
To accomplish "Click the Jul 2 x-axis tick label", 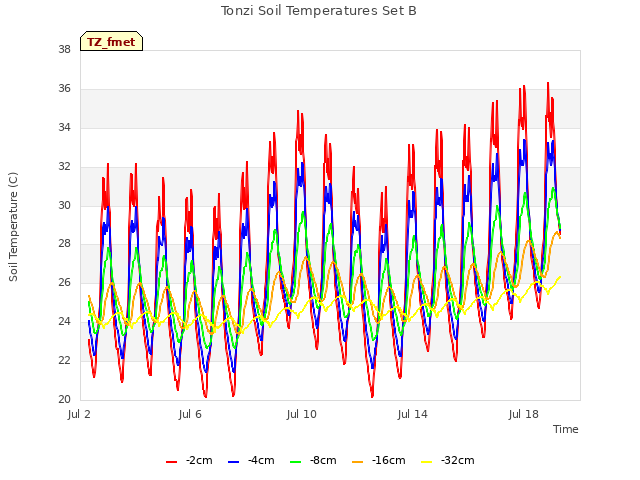I will 79,414.
